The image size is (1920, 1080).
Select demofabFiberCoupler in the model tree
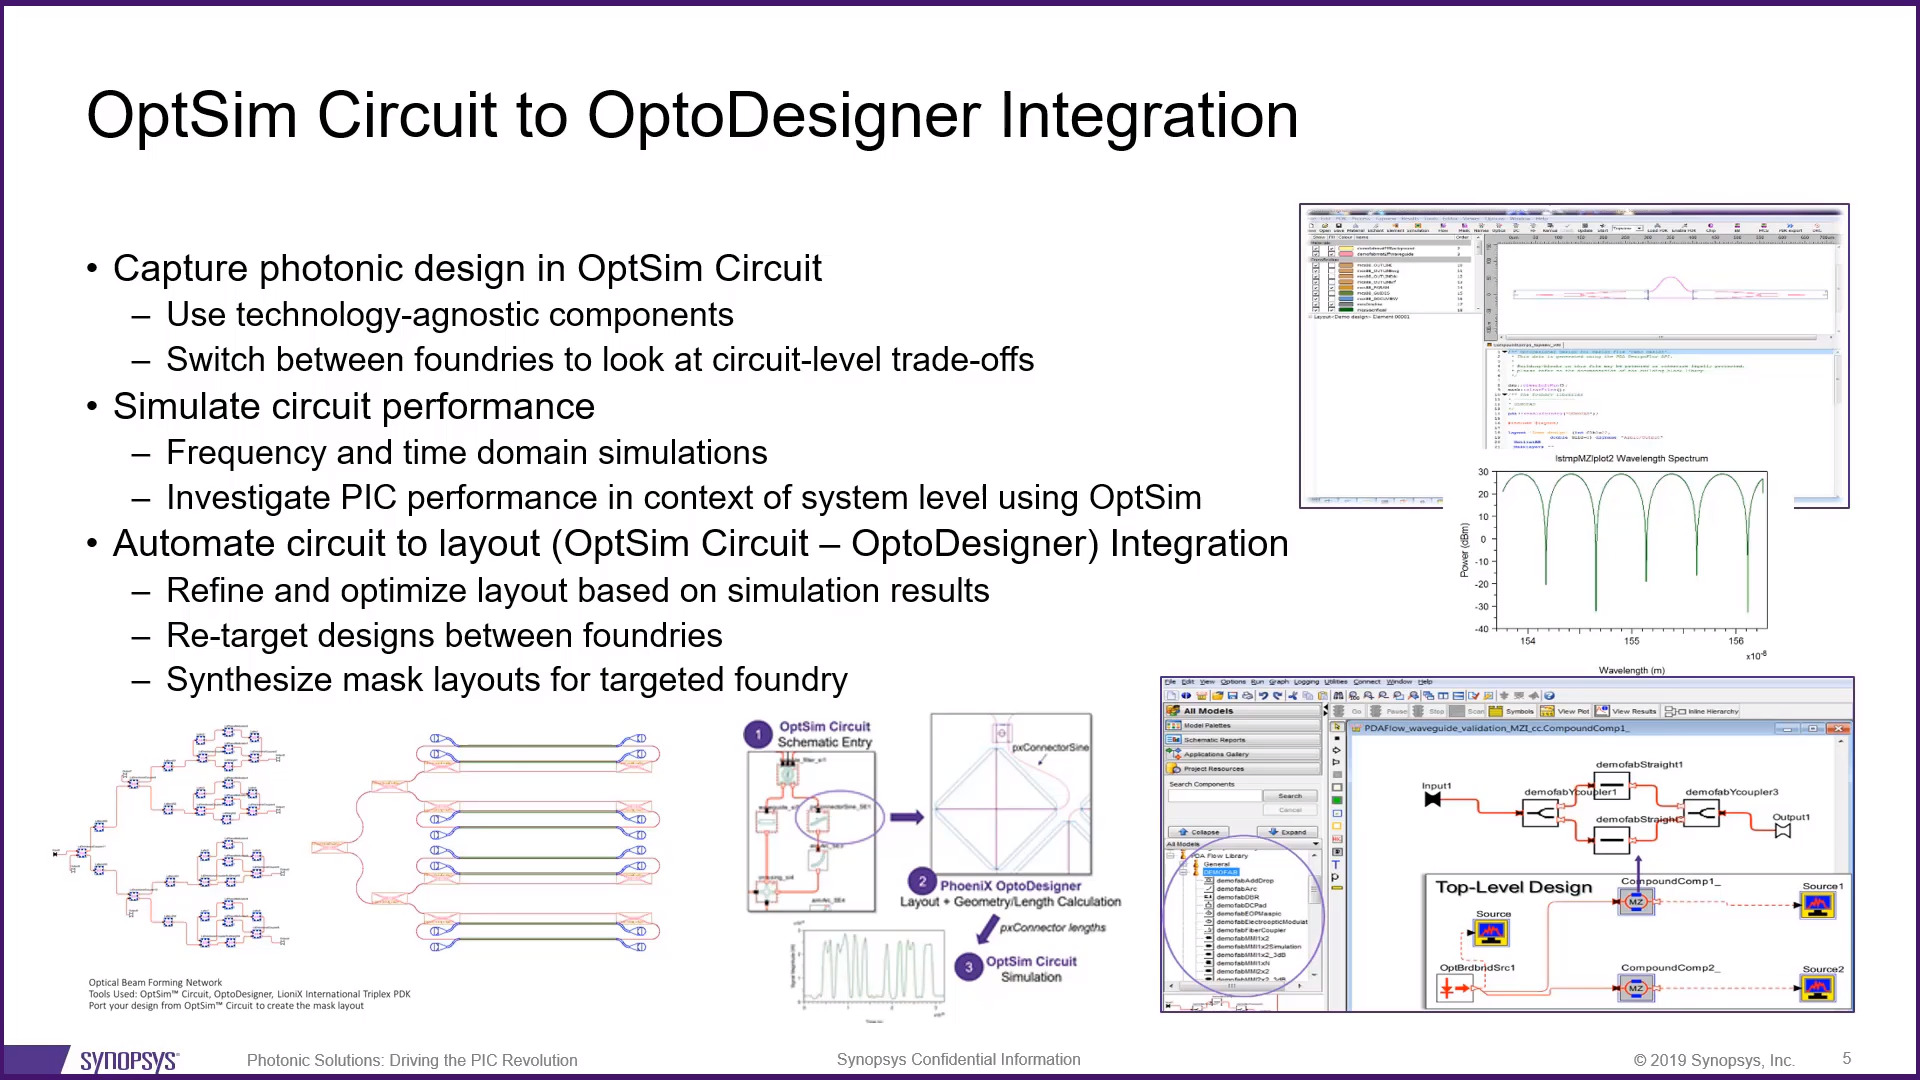1251,930
